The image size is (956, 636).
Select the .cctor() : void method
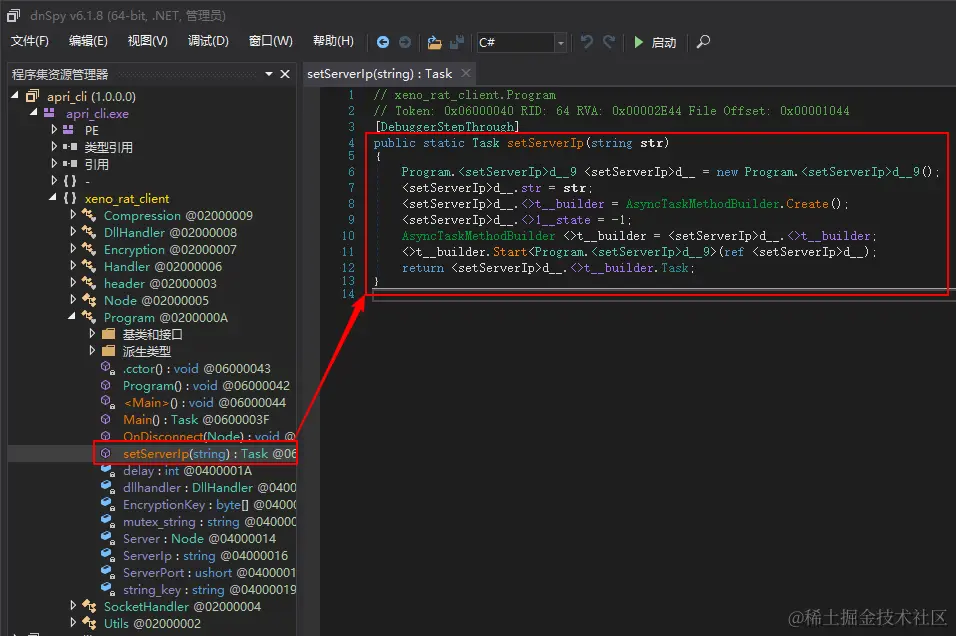pyautogui.click(x=196, y=368)
